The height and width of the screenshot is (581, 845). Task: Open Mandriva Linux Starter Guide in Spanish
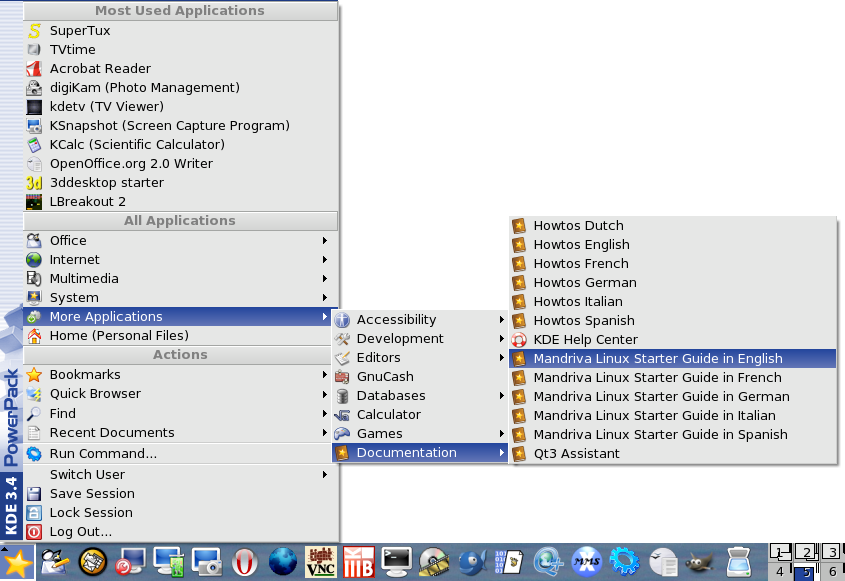(673, 434)
